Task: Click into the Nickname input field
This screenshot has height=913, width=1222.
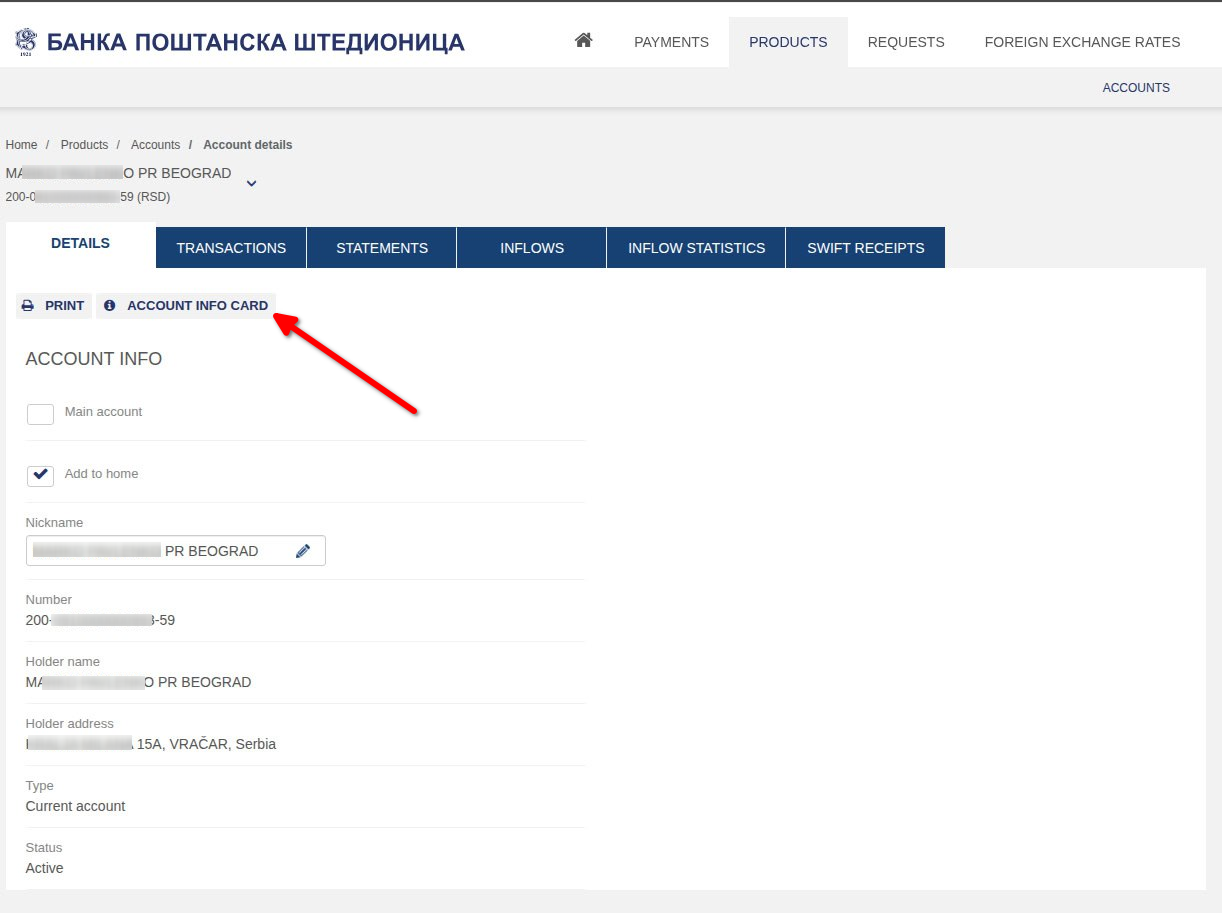Action: tap(160, 551)
